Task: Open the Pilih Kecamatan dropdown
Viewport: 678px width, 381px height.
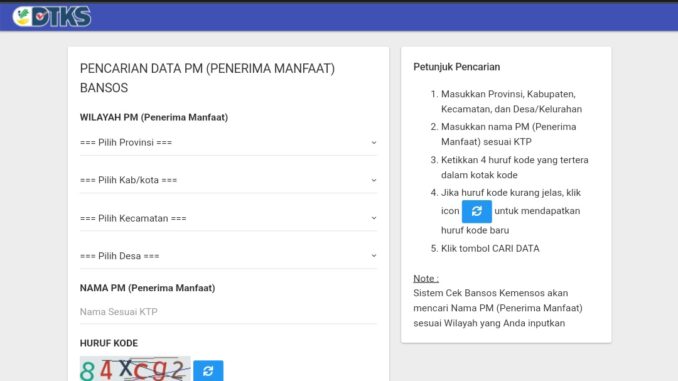Action: pyautogui.click(x=228, y=218)
